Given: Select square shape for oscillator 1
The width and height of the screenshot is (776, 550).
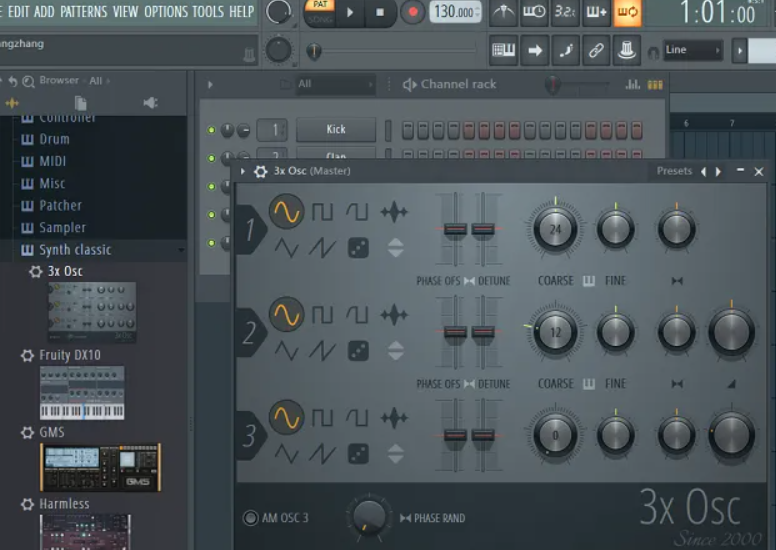Looking at the screenshot, I should pyautogui.click(x=322, y=212).
